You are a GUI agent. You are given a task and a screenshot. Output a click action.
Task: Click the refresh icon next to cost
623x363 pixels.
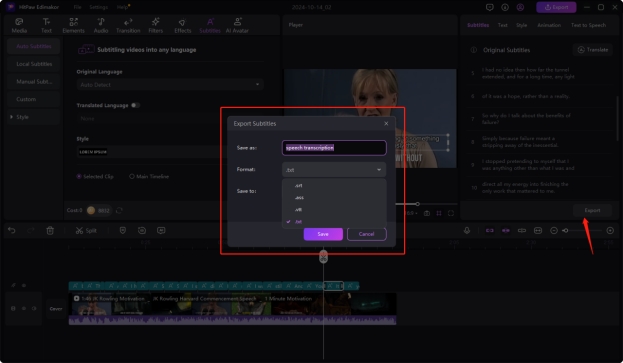tap(119, 210)
